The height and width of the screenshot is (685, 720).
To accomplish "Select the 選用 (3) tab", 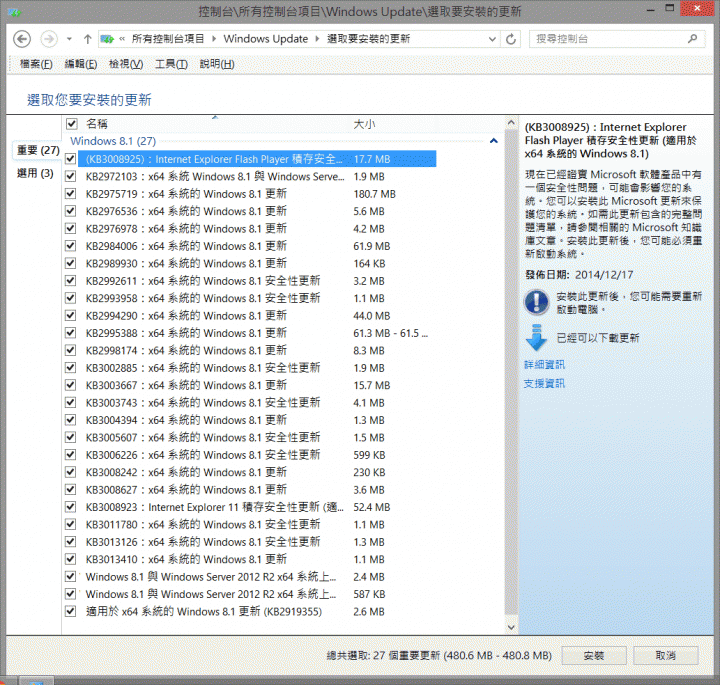I will coord(35,174).
